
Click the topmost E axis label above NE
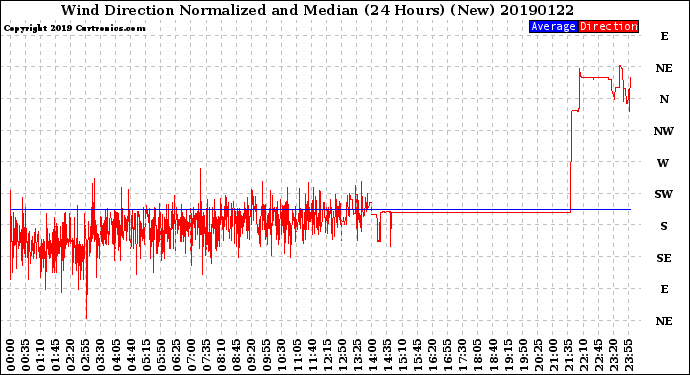664,36
